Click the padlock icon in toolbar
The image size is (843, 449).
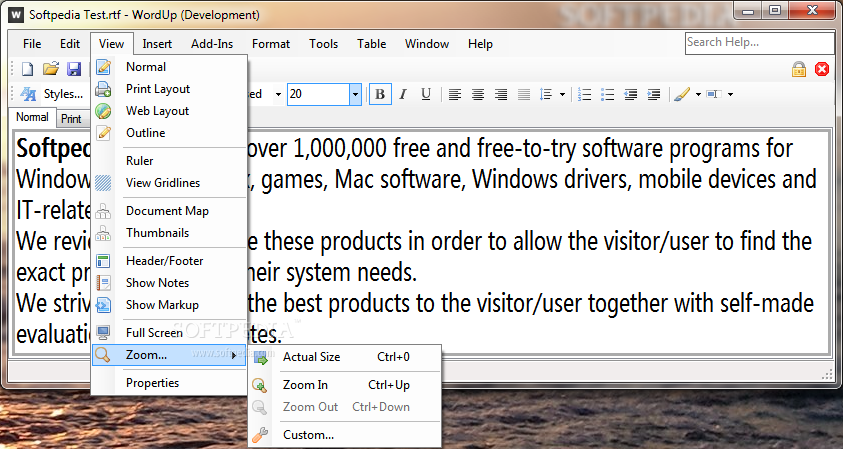click(799, 69)
